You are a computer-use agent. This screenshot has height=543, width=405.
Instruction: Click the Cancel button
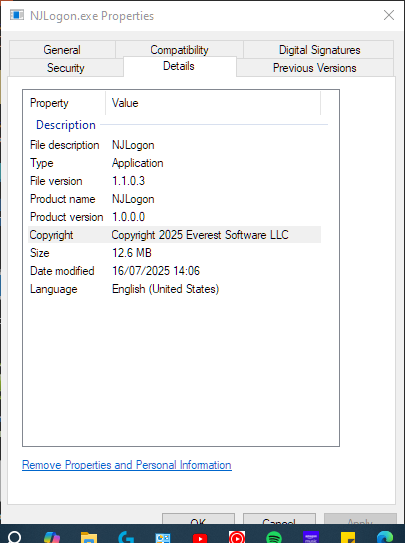(279, 519)
